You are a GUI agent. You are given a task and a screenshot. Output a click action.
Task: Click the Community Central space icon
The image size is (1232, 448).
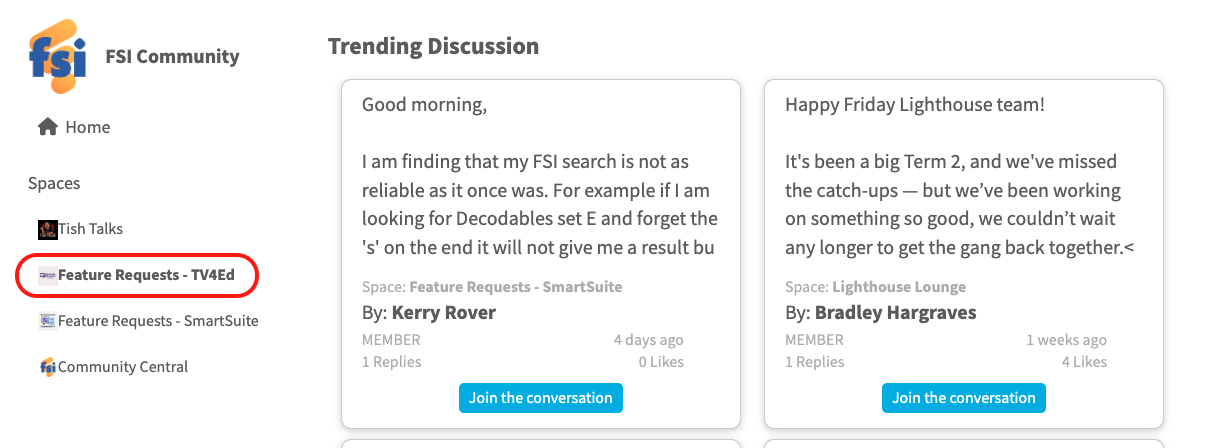point(47,367)
